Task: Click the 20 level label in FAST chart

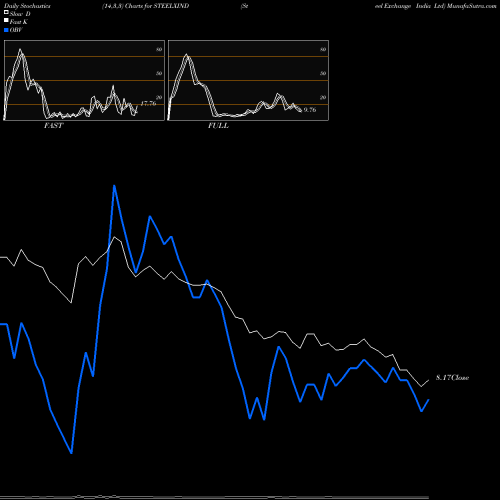Action: (159, 97)
